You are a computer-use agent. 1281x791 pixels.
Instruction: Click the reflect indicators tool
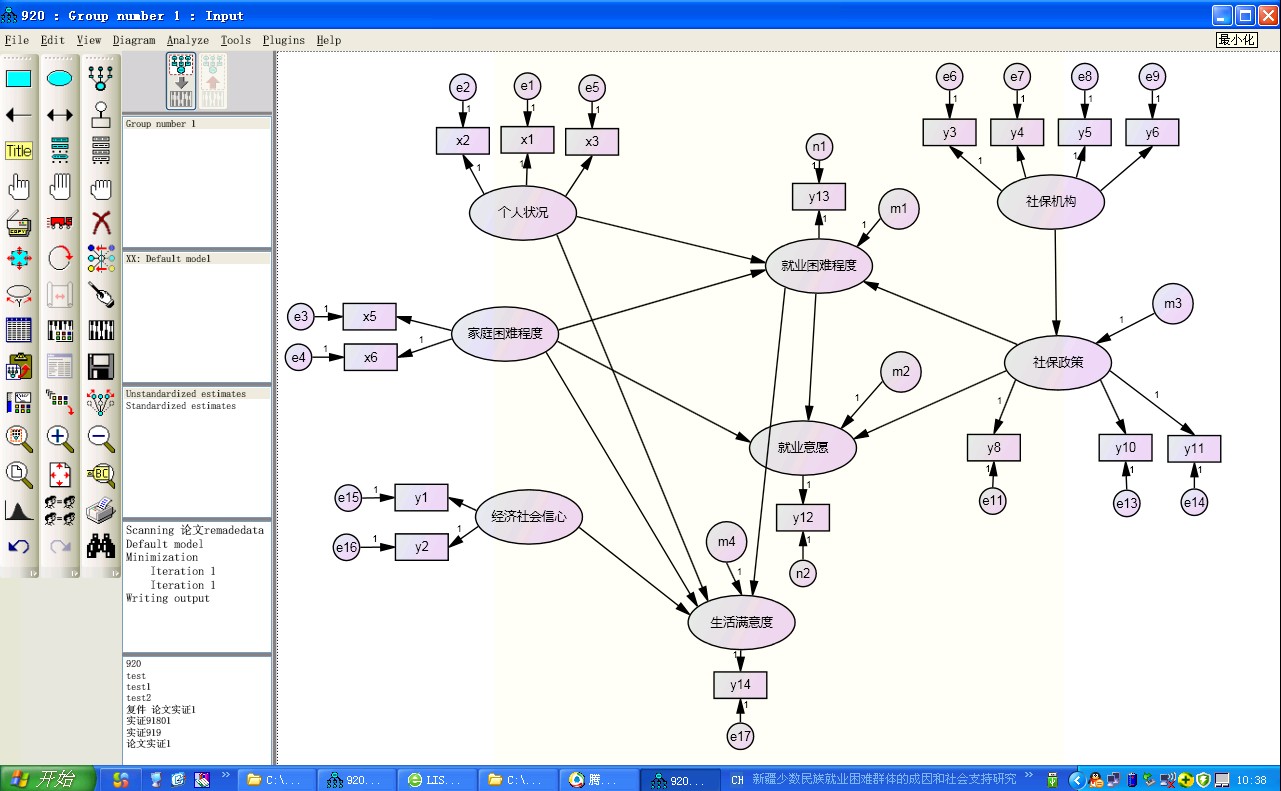(100, 258)
